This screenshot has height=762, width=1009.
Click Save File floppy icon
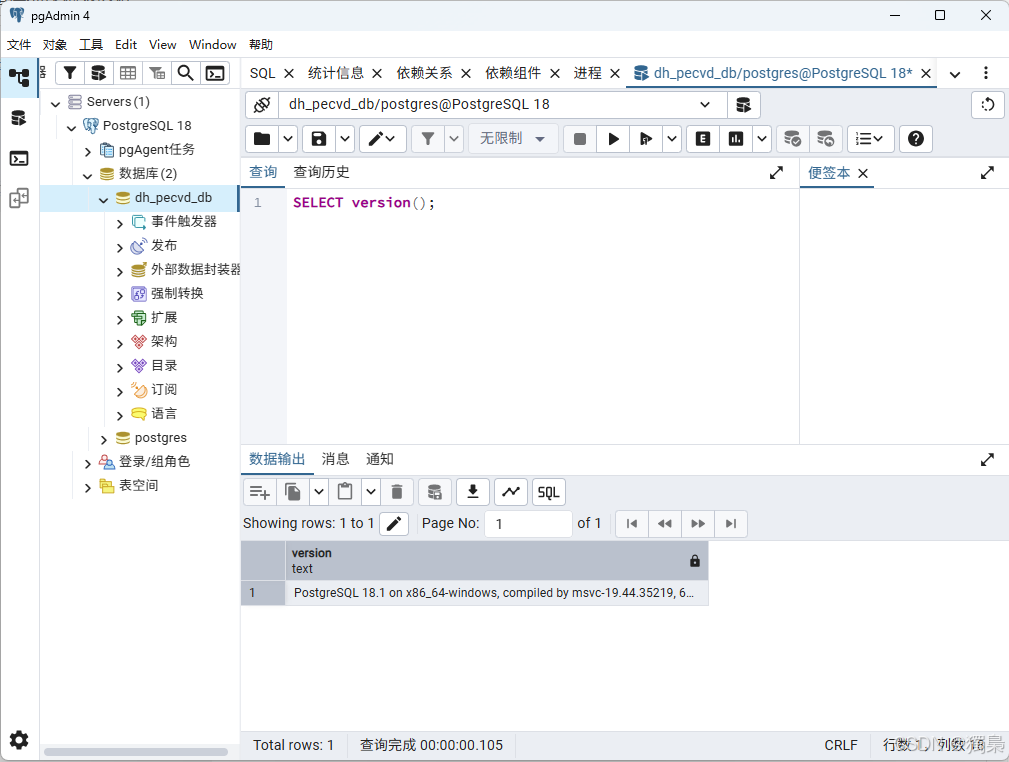[x=319, y=138]
